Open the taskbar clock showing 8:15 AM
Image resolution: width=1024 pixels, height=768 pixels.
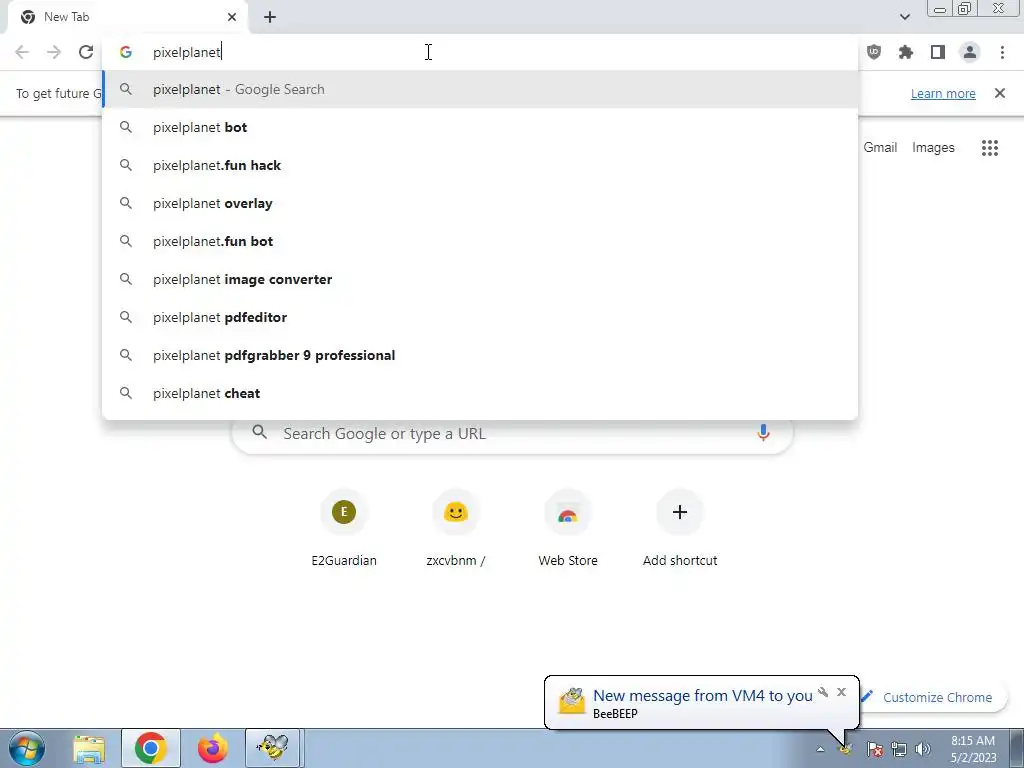click(973, 749)
